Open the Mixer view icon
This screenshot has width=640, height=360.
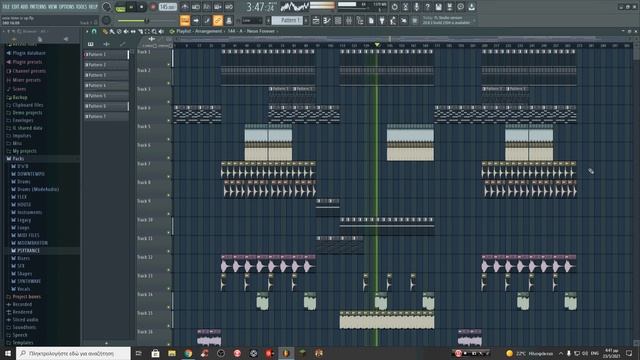(349, 20)
